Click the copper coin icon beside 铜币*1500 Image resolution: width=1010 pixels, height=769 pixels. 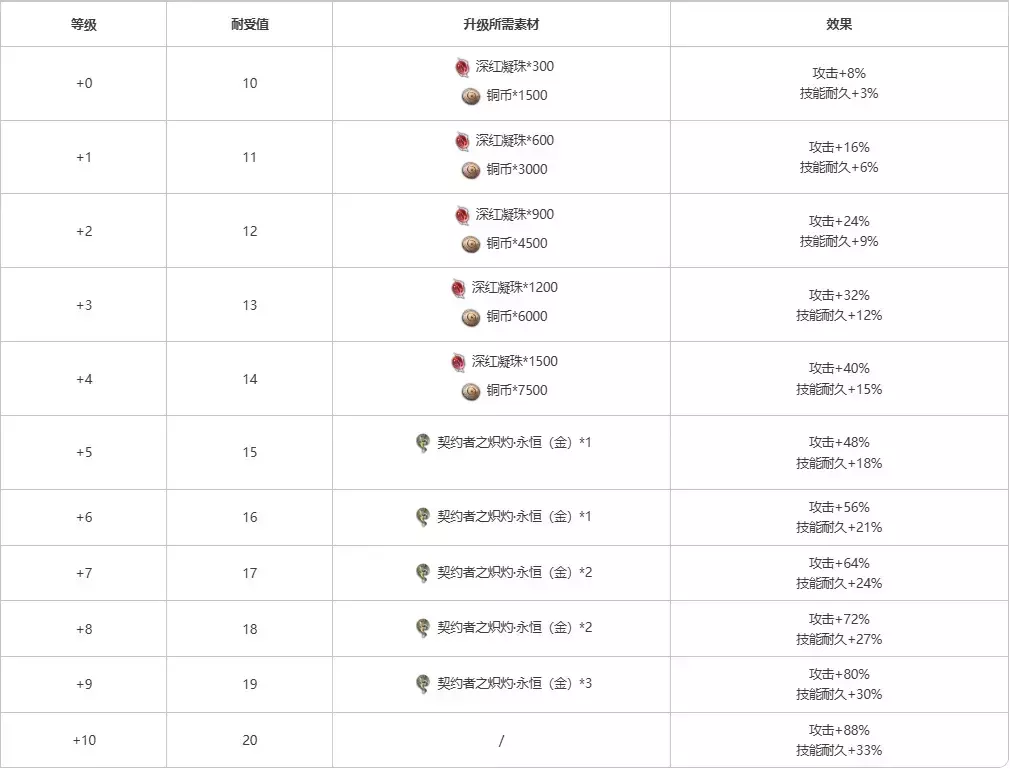[471, 96]
